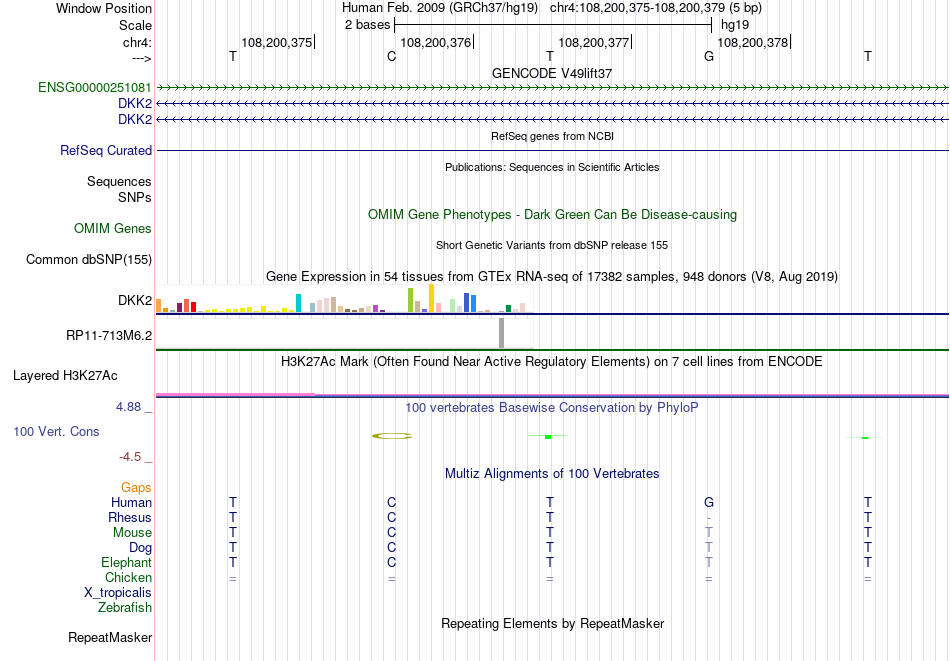The image size is (950, 661).
Task: Select the Mouse species row label
Action: click(132, 533)
